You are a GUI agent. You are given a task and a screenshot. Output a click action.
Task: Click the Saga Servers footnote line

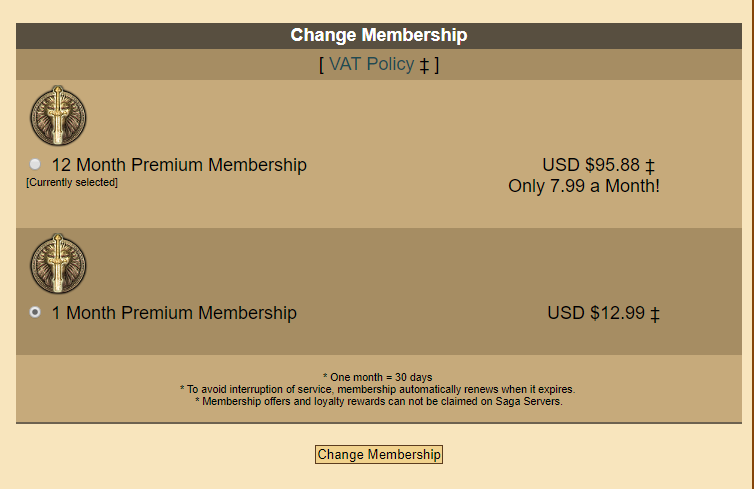(x=378, y=401)
